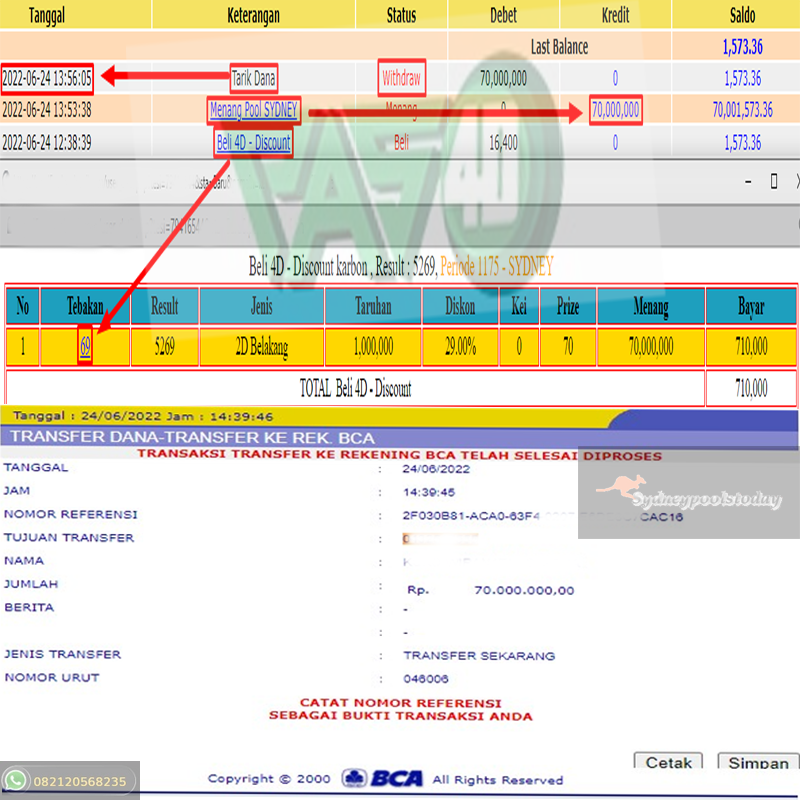Click the kredit amount 70,000,000
Viewport: 800px width, 800px height.
(615, 110)
